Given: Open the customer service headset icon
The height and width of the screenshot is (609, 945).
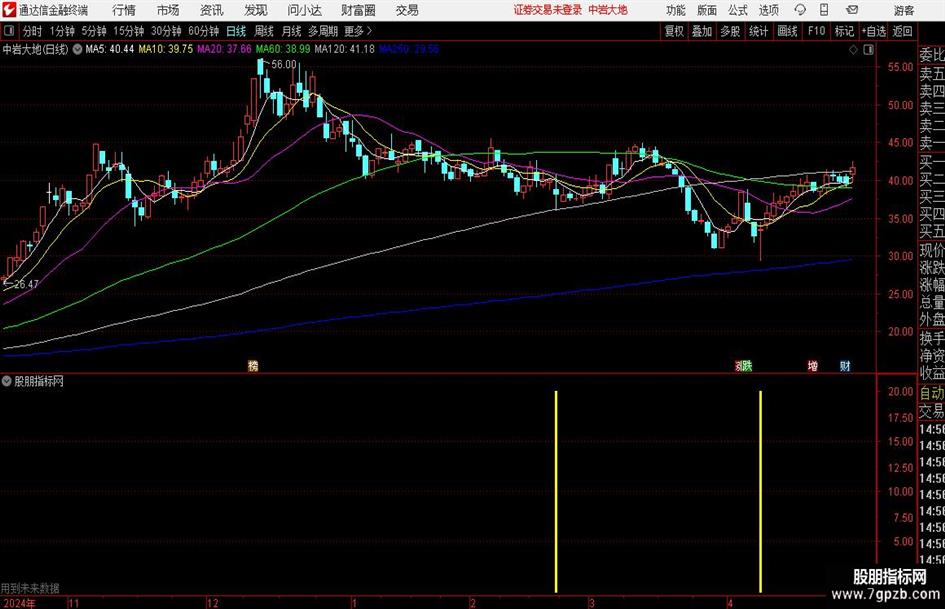Looking at the screenshot, I should click(x=800, y=10).
